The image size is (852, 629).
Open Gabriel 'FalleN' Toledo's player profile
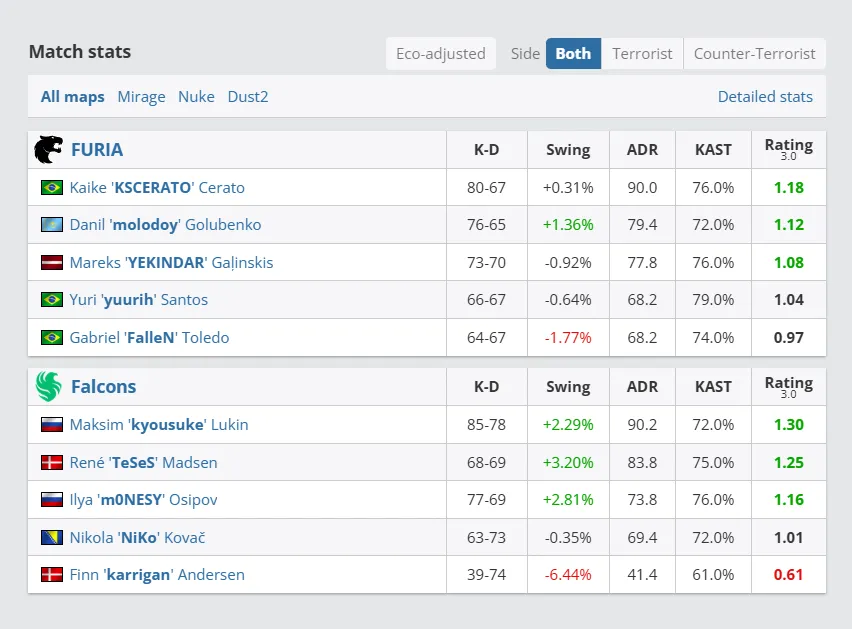pos(149,337)
